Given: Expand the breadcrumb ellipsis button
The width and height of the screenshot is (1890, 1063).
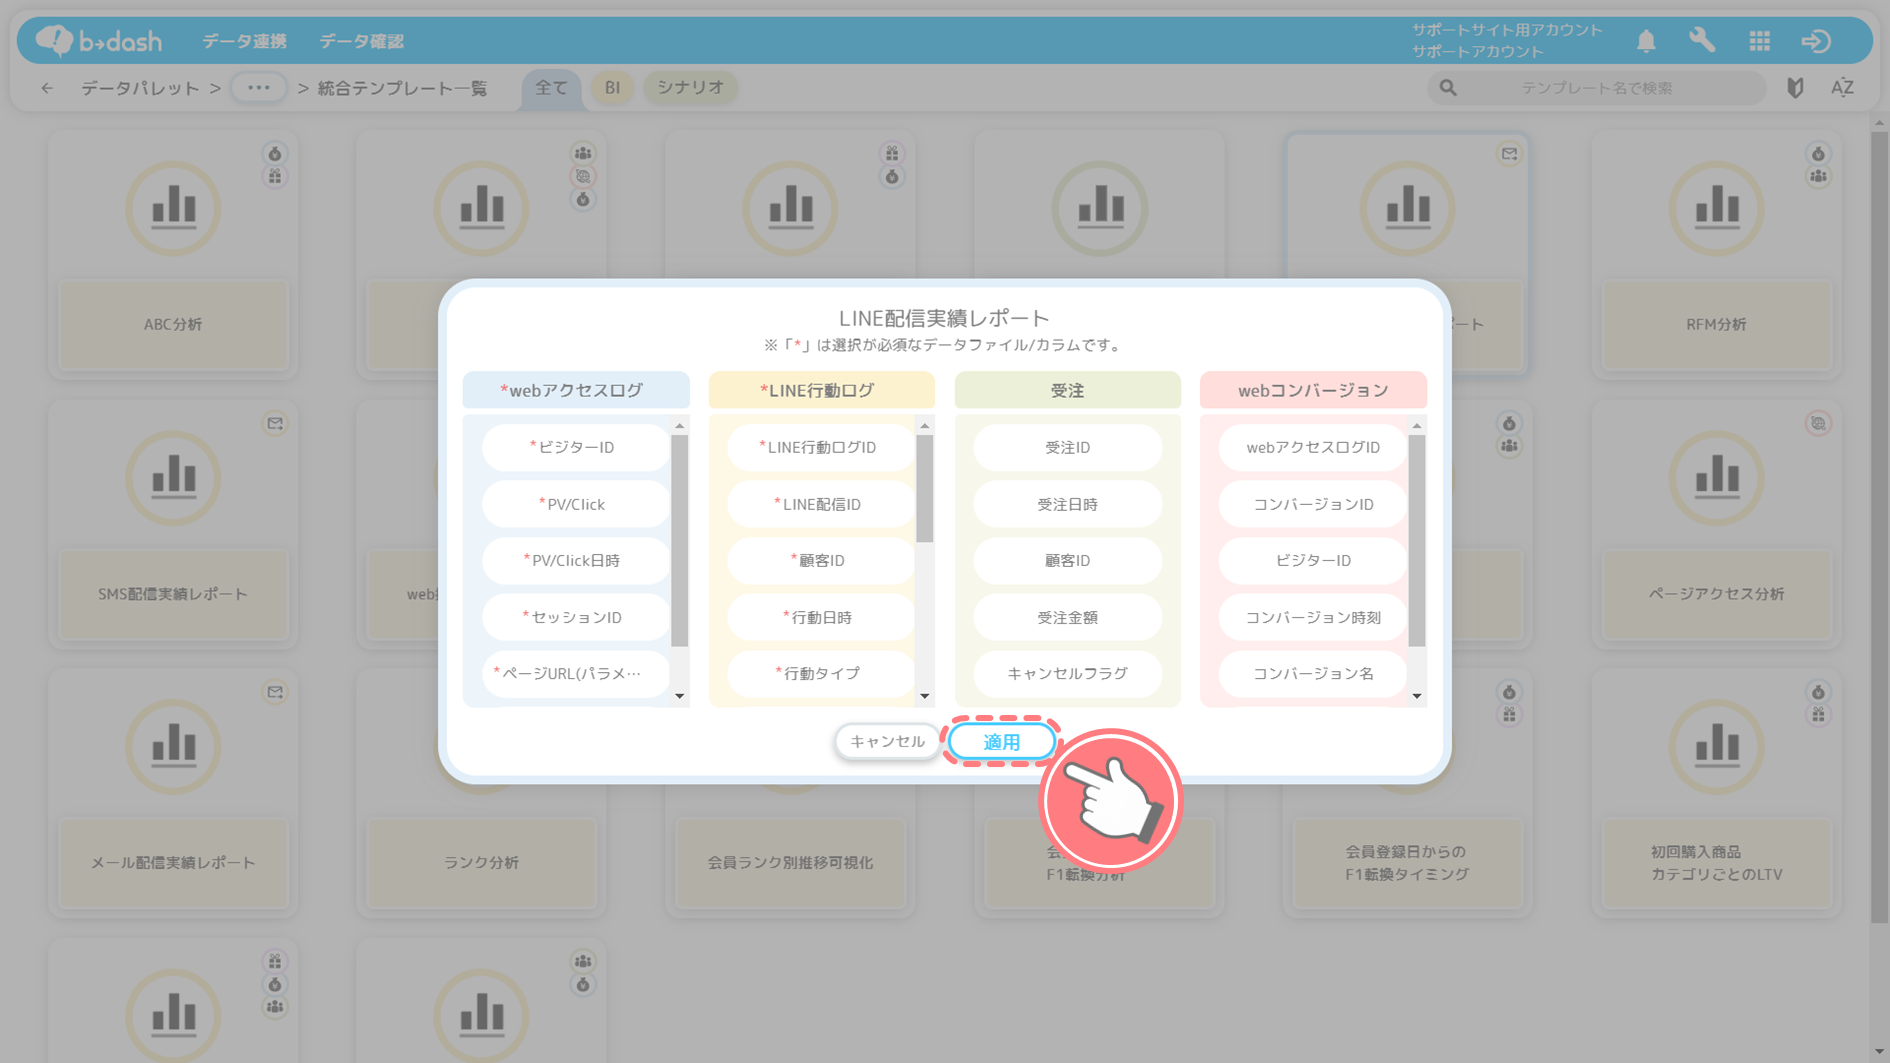Looking at the screenshot, I should 259,88.
